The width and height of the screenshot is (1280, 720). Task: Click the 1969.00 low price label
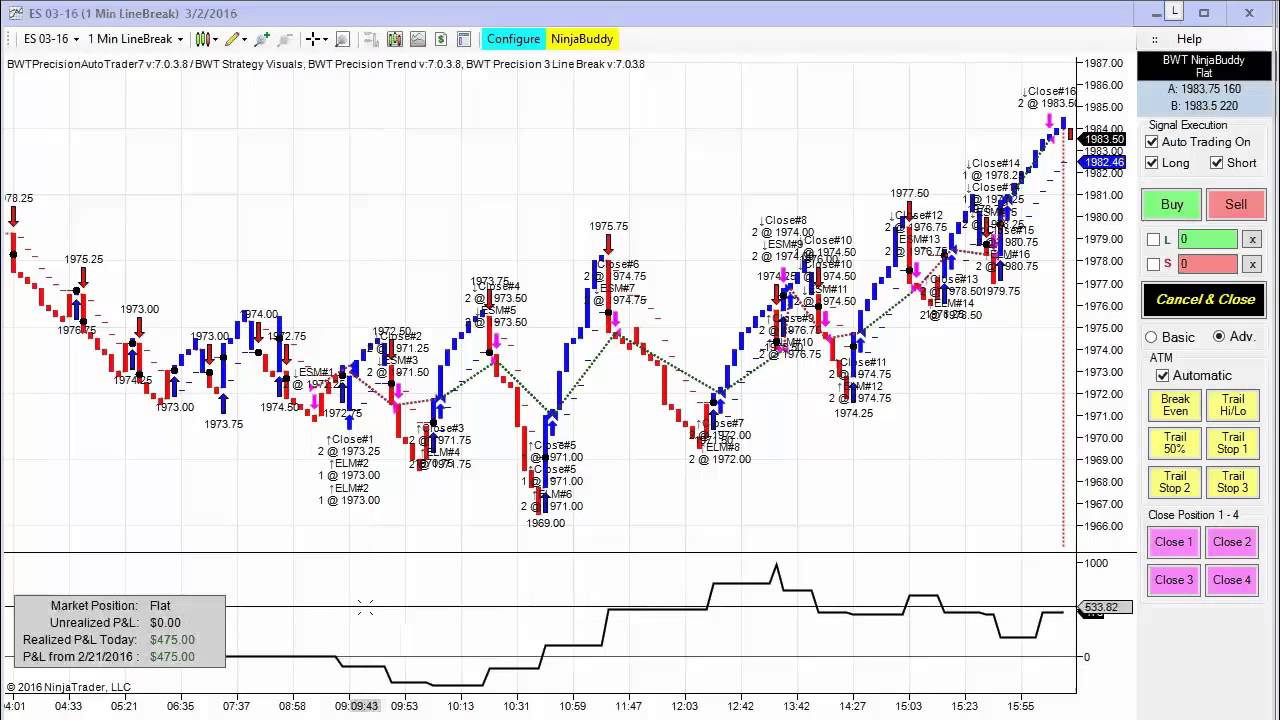(546, 523)
